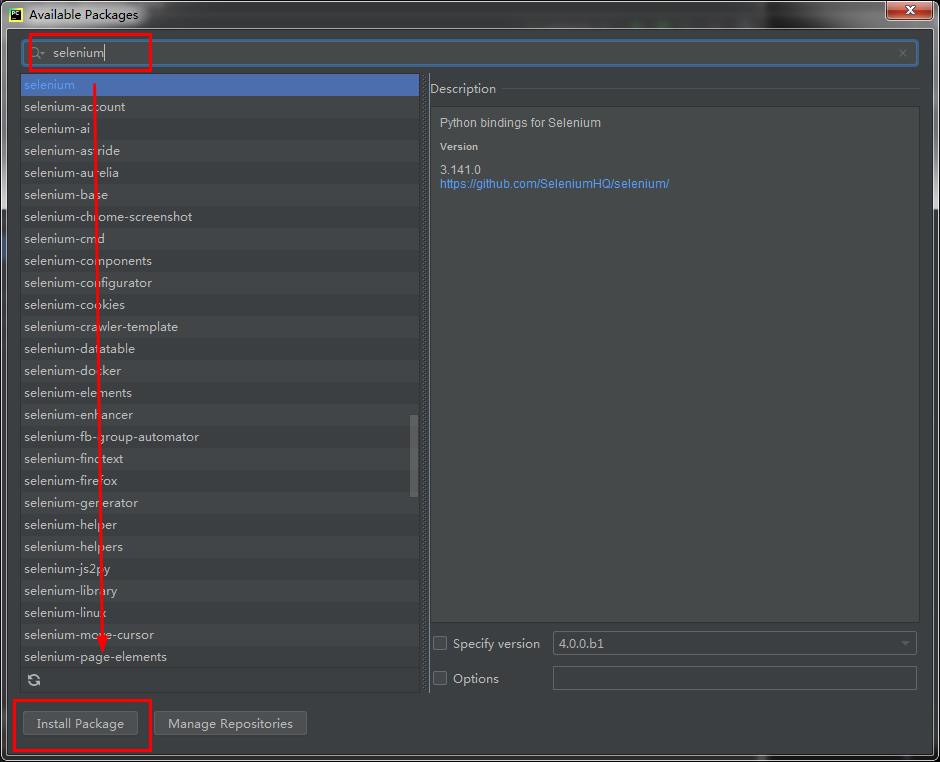Select selenium-js2py package
Viewport: 940px width, 762px height.
click(219, 568)
